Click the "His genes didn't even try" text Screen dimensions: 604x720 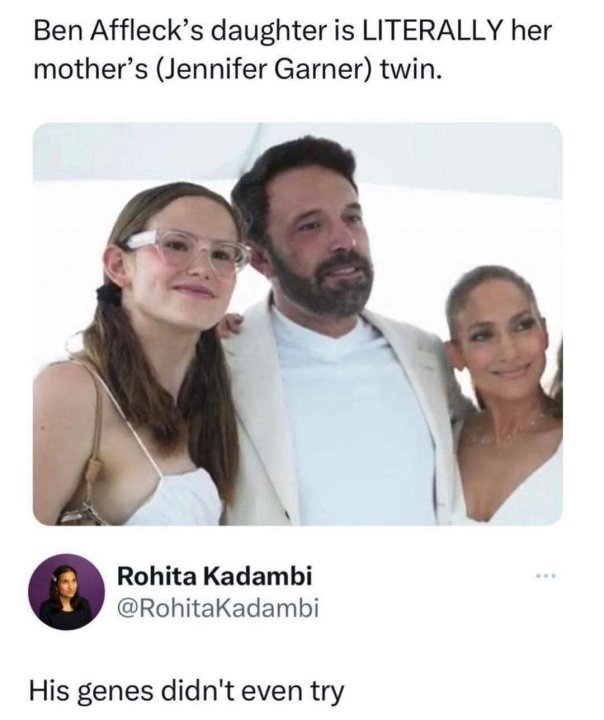pos(186,690)
